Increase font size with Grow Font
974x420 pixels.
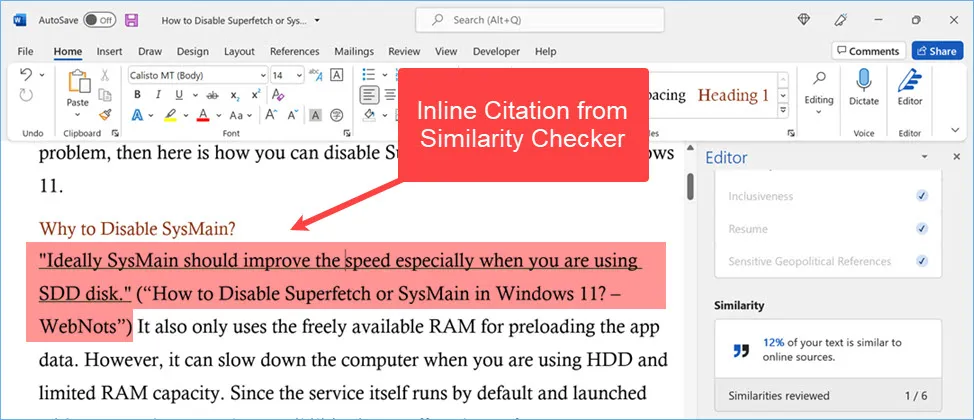[x=271, y=115]
